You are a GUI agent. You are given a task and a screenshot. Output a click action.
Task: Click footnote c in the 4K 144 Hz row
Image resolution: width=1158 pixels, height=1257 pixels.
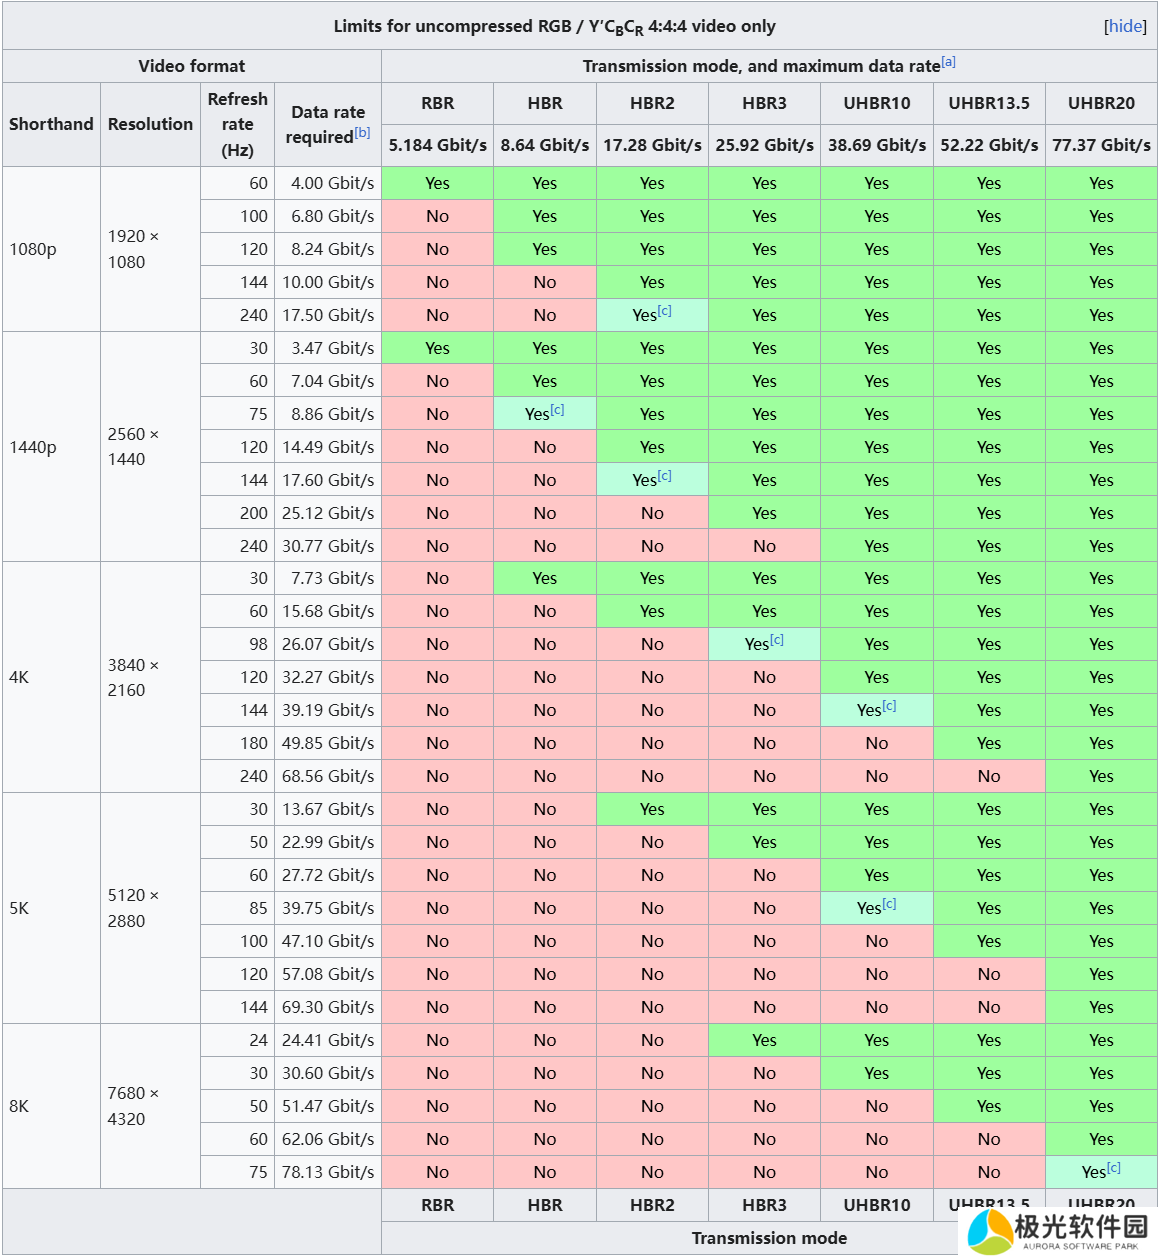pos(889,706)
